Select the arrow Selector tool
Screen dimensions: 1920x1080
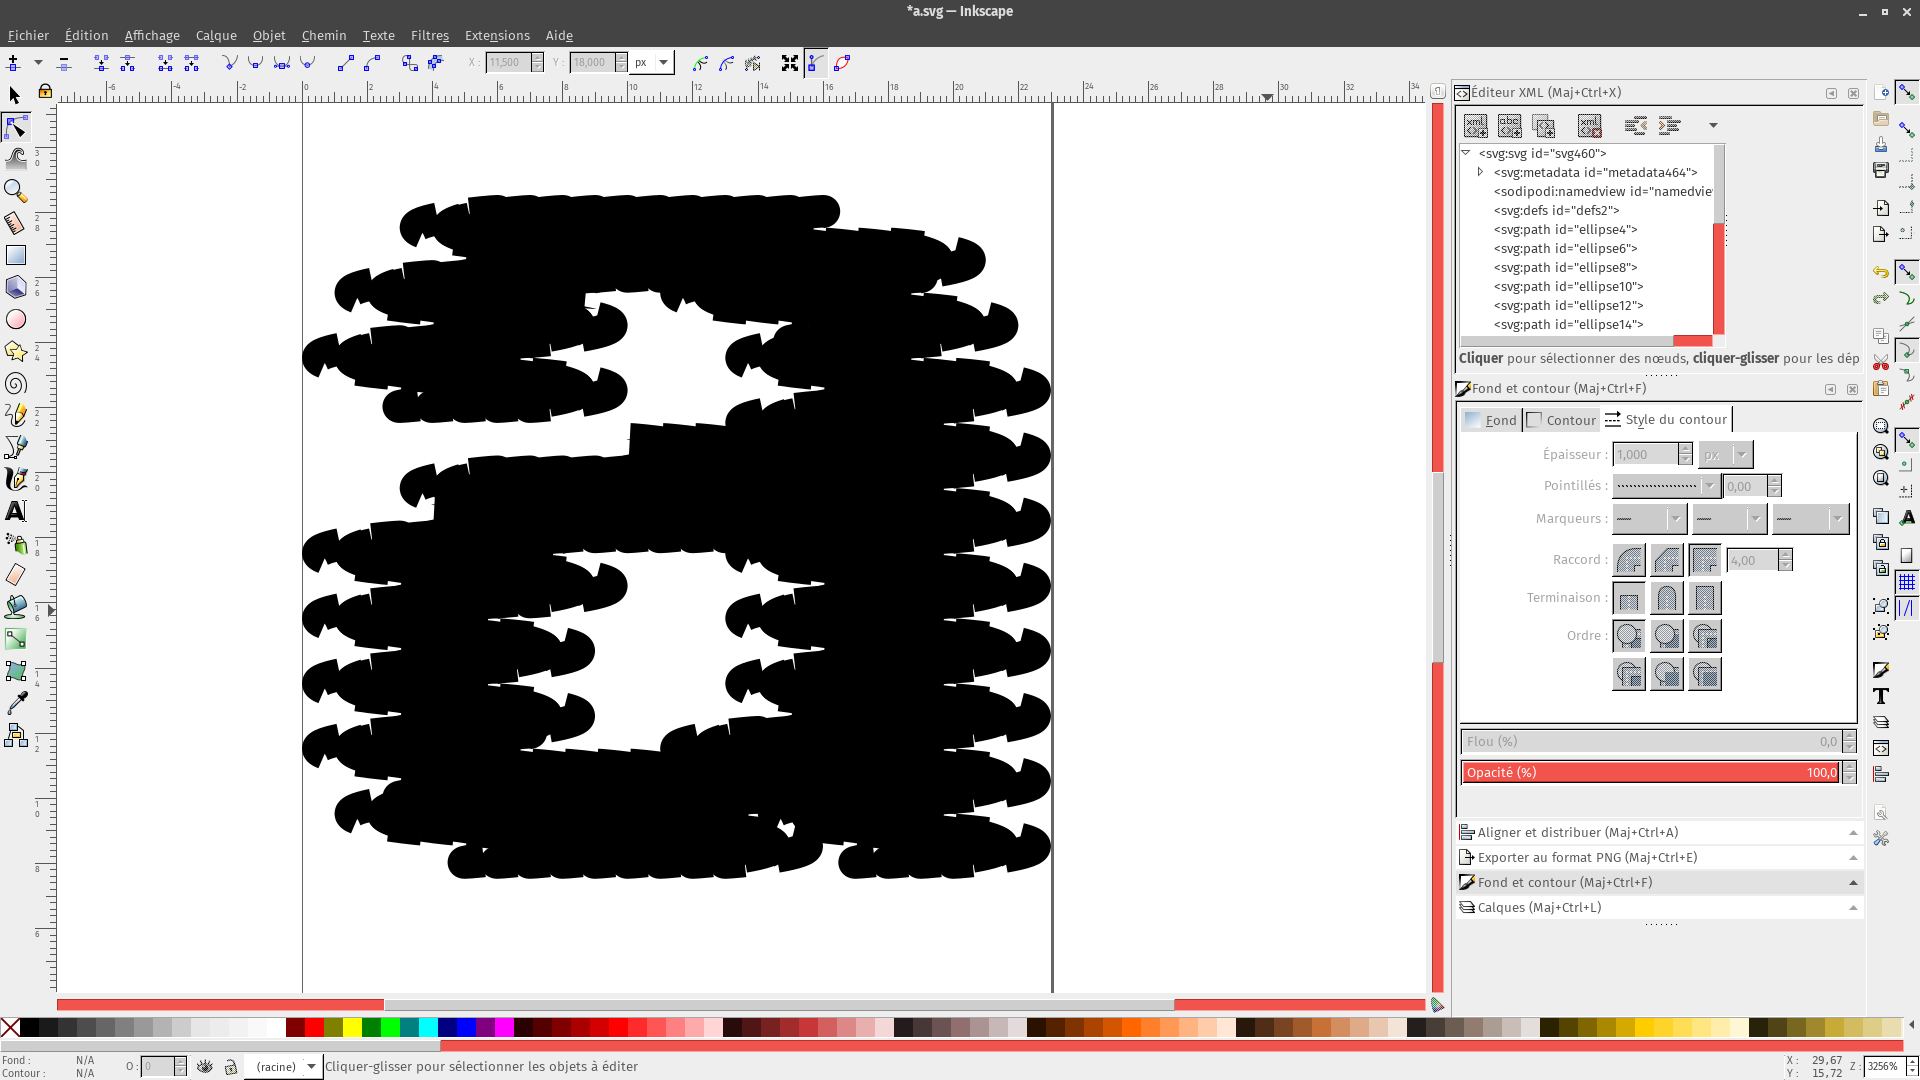(x=15, y=95)
